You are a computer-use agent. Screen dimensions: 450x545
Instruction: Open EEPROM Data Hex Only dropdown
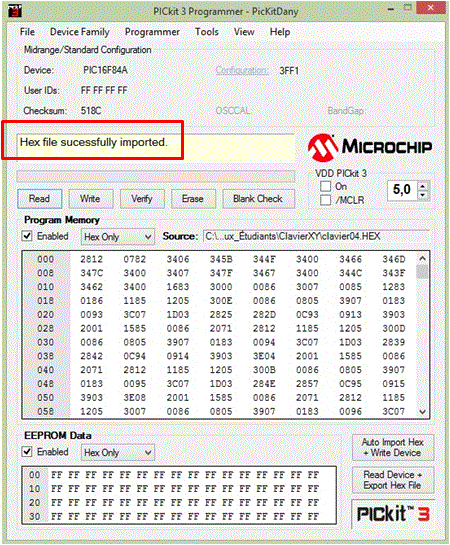point(117,453)
